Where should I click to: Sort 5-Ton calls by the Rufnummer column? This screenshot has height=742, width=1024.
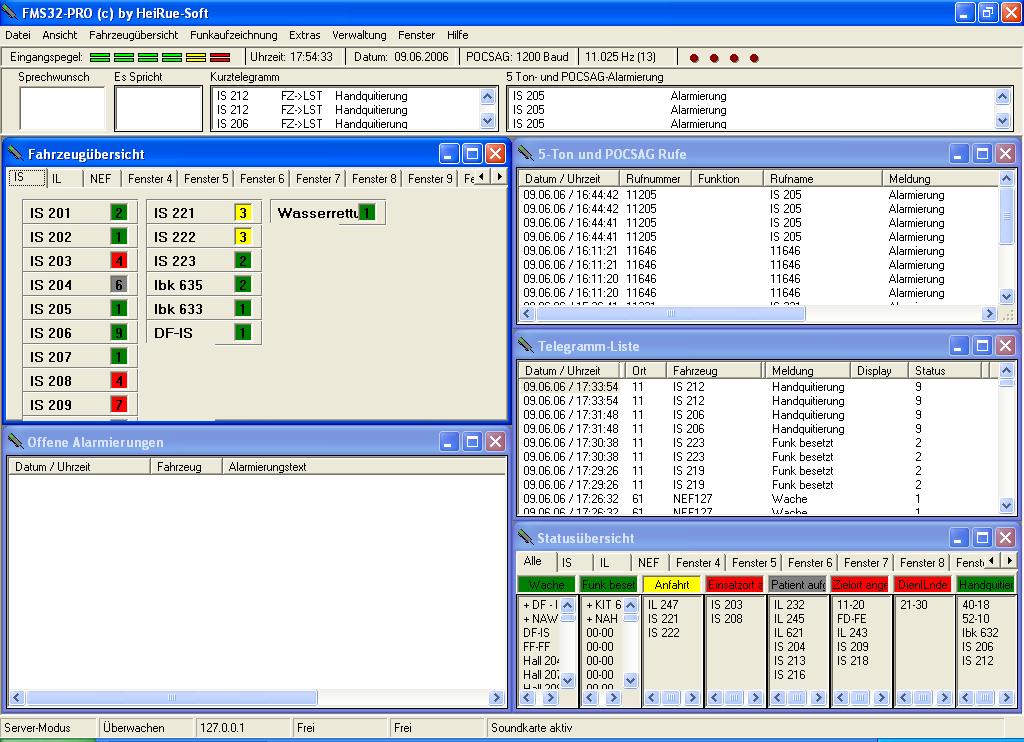coord(652,179)
